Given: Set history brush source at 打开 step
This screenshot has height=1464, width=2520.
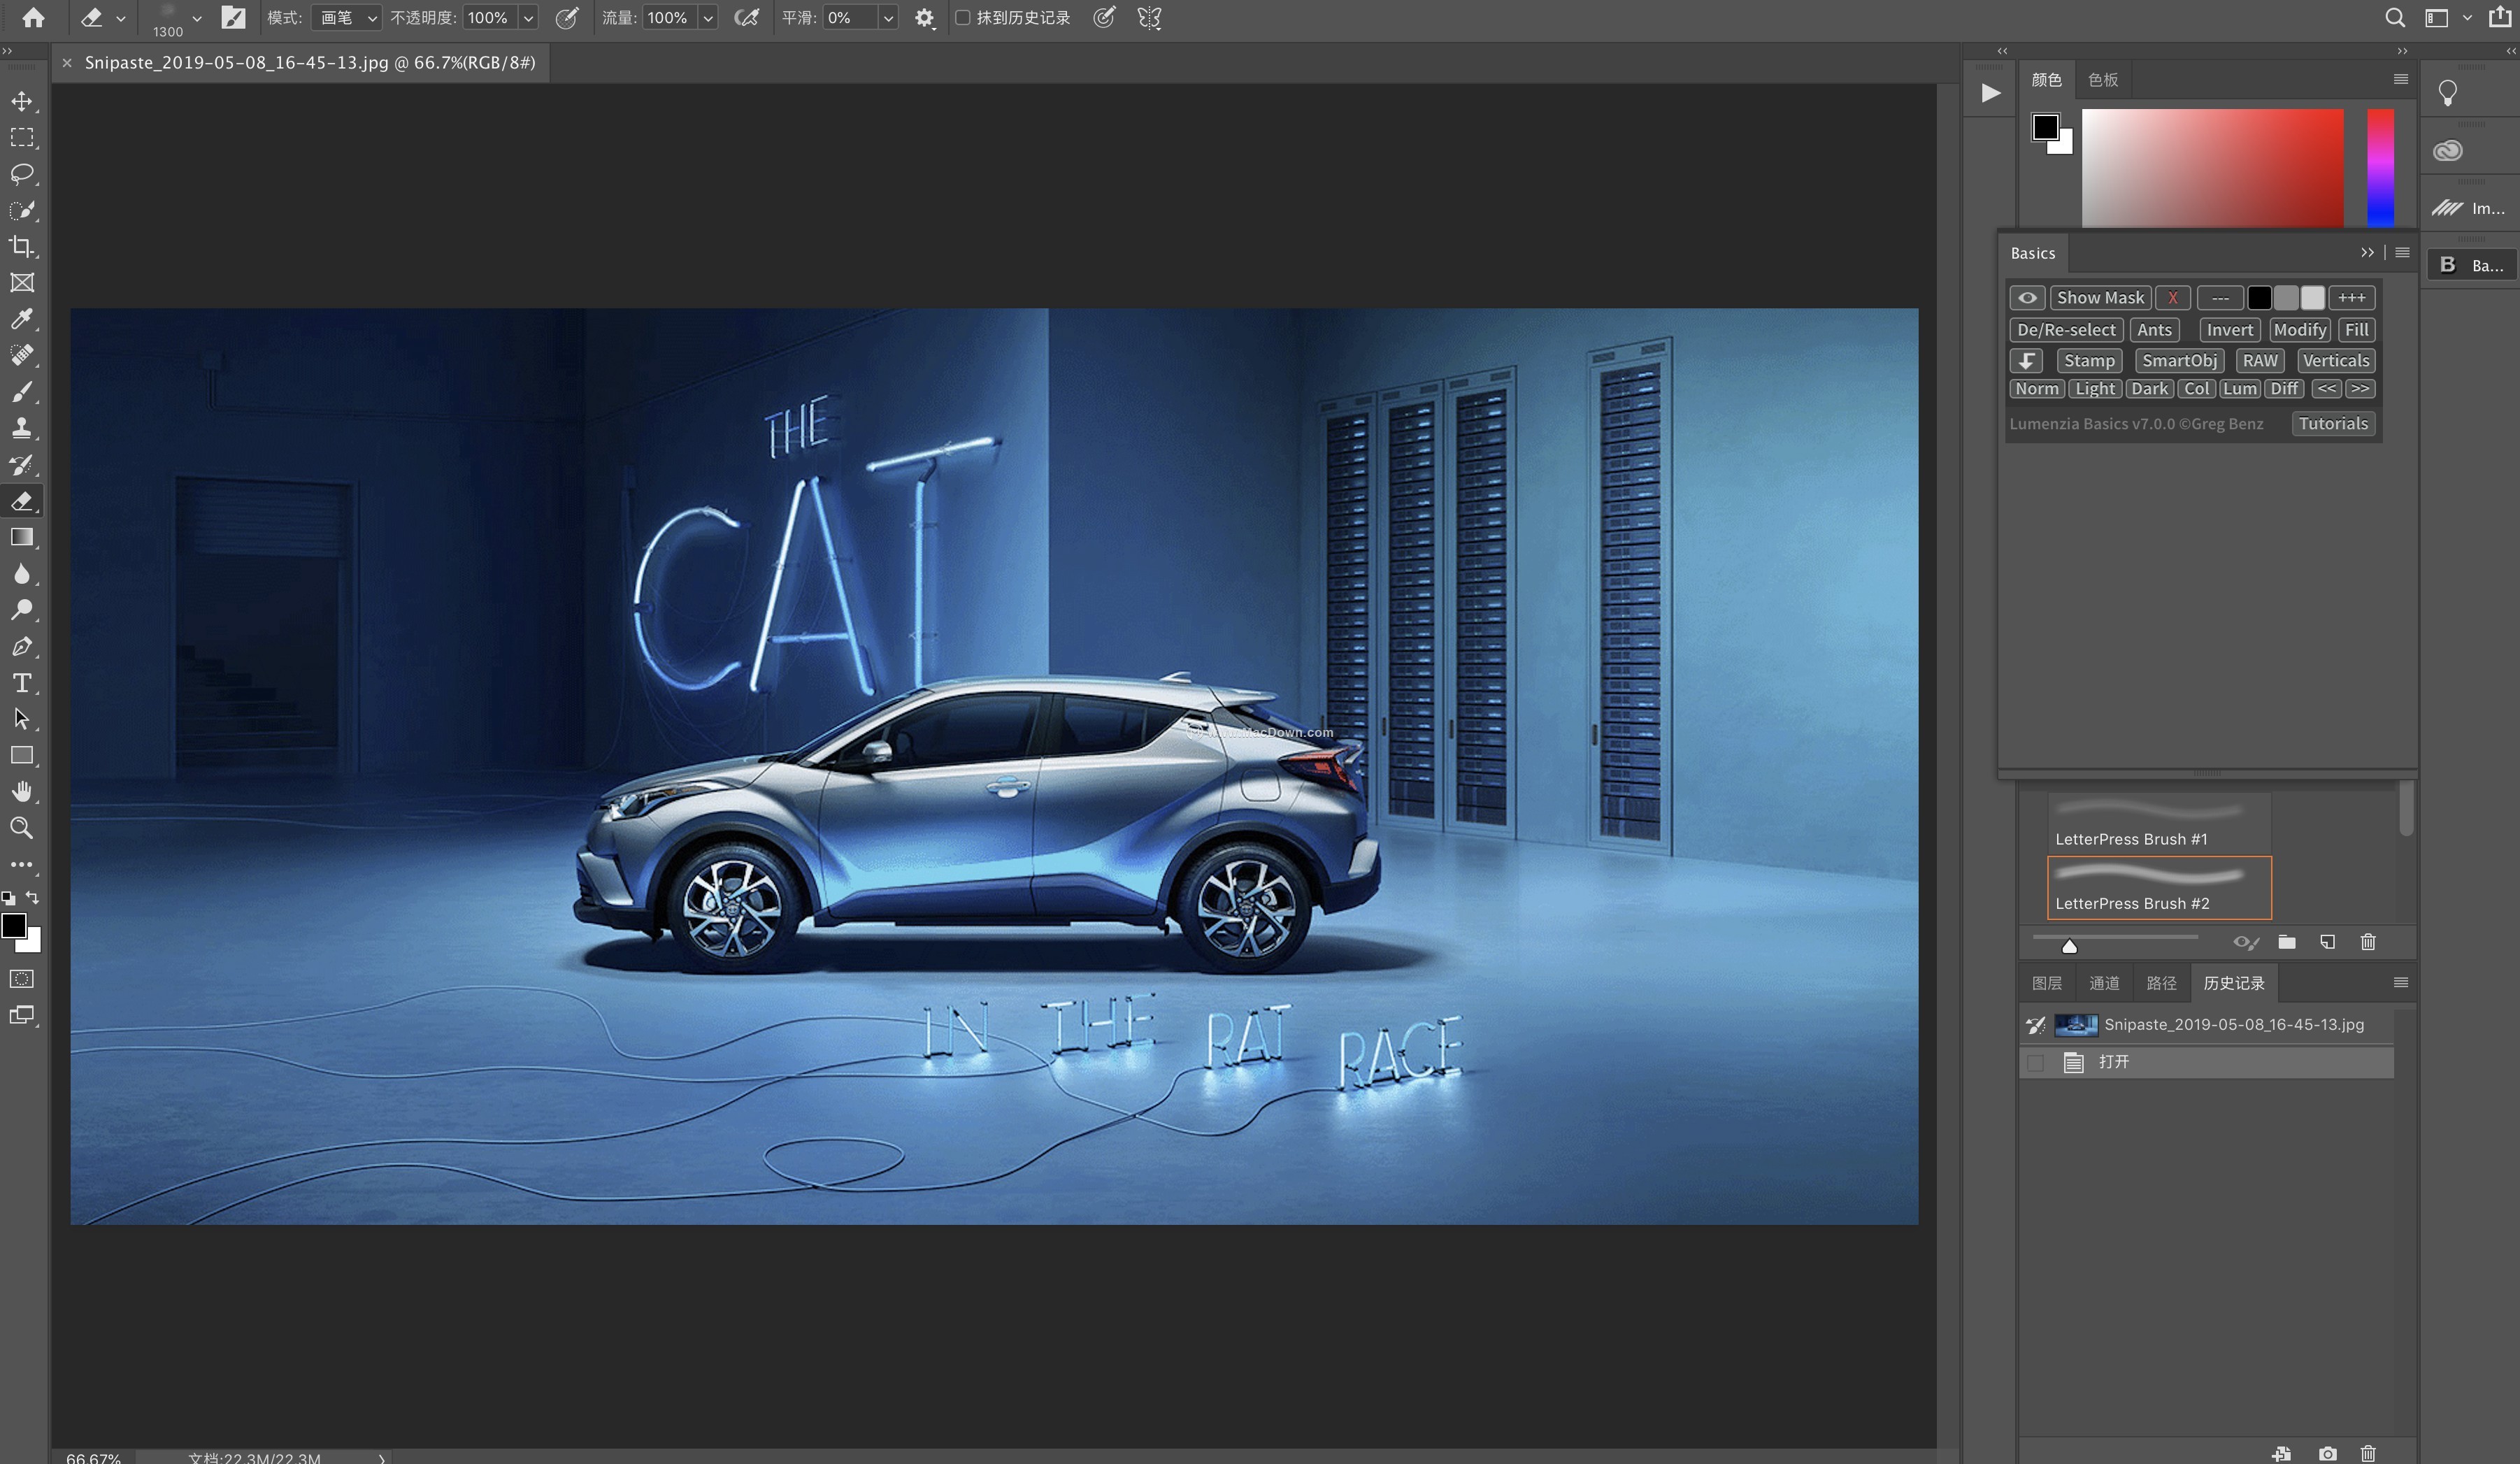Looking at the screenshot, I should [x=2035, y=1062].
